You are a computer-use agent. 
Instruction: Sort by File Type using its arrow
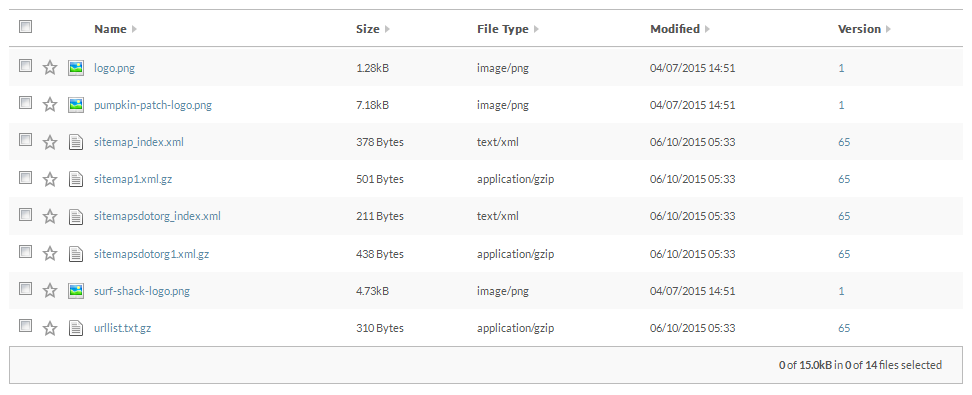click(536, 29)
